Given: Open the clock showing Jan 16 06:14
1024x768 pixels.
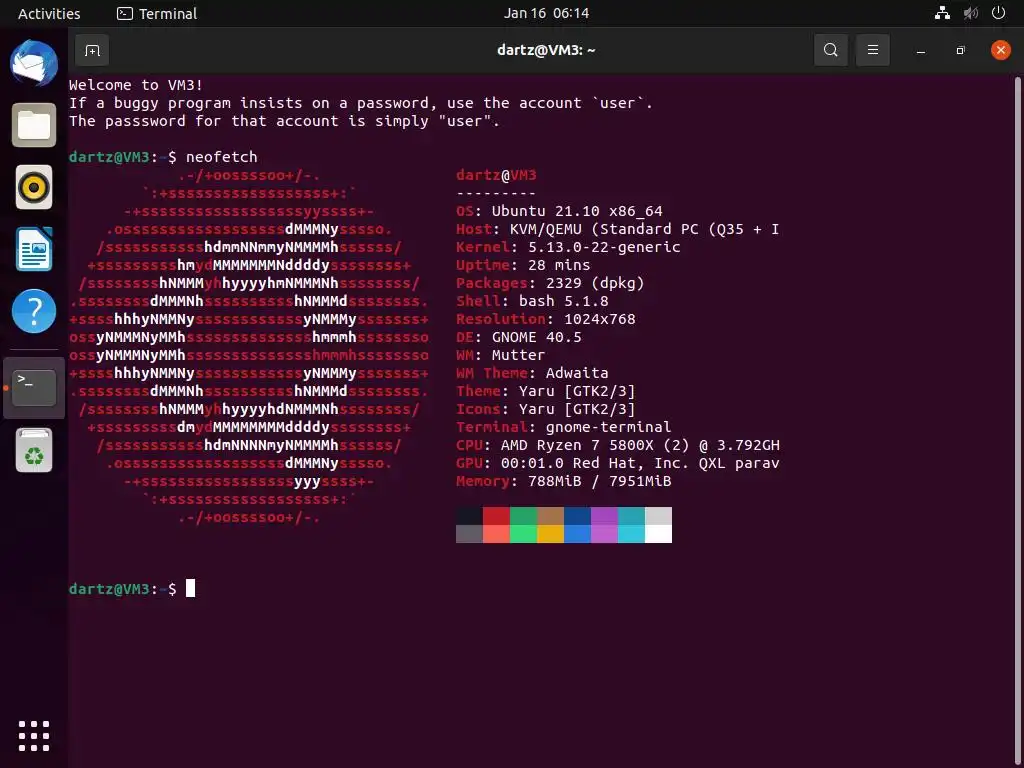Looking at the screenshot, I should (546, 14).
